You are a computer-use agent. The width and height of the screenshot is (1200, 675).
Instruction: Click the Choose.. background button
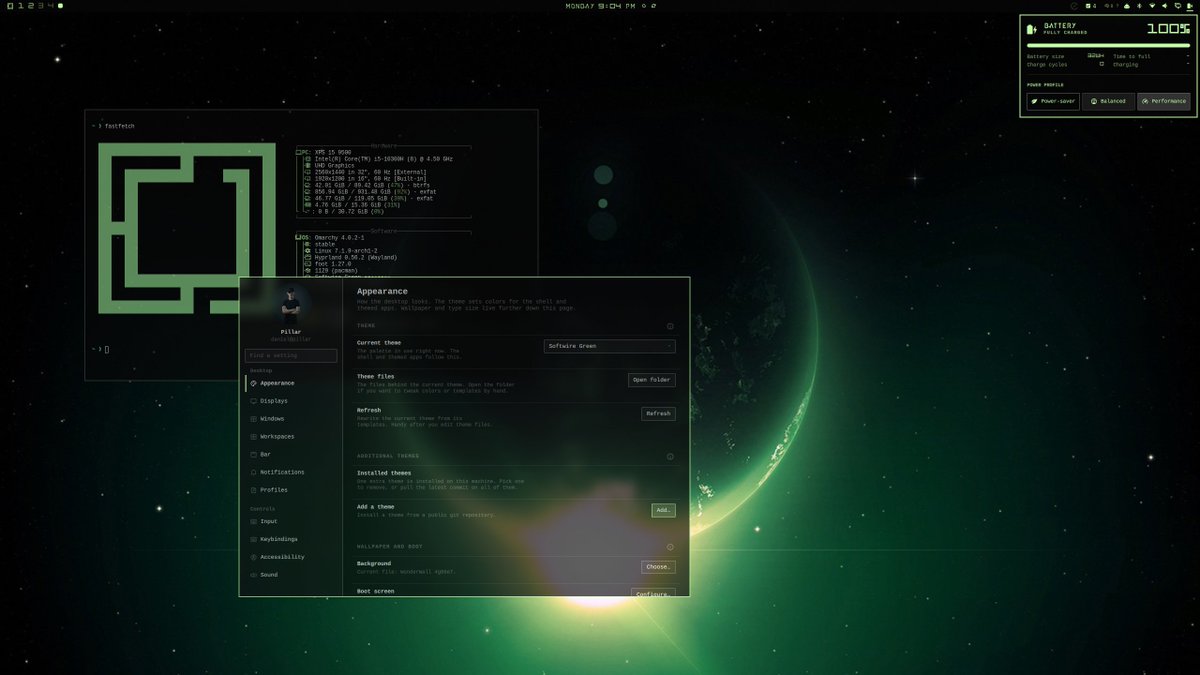pos(658,567)
